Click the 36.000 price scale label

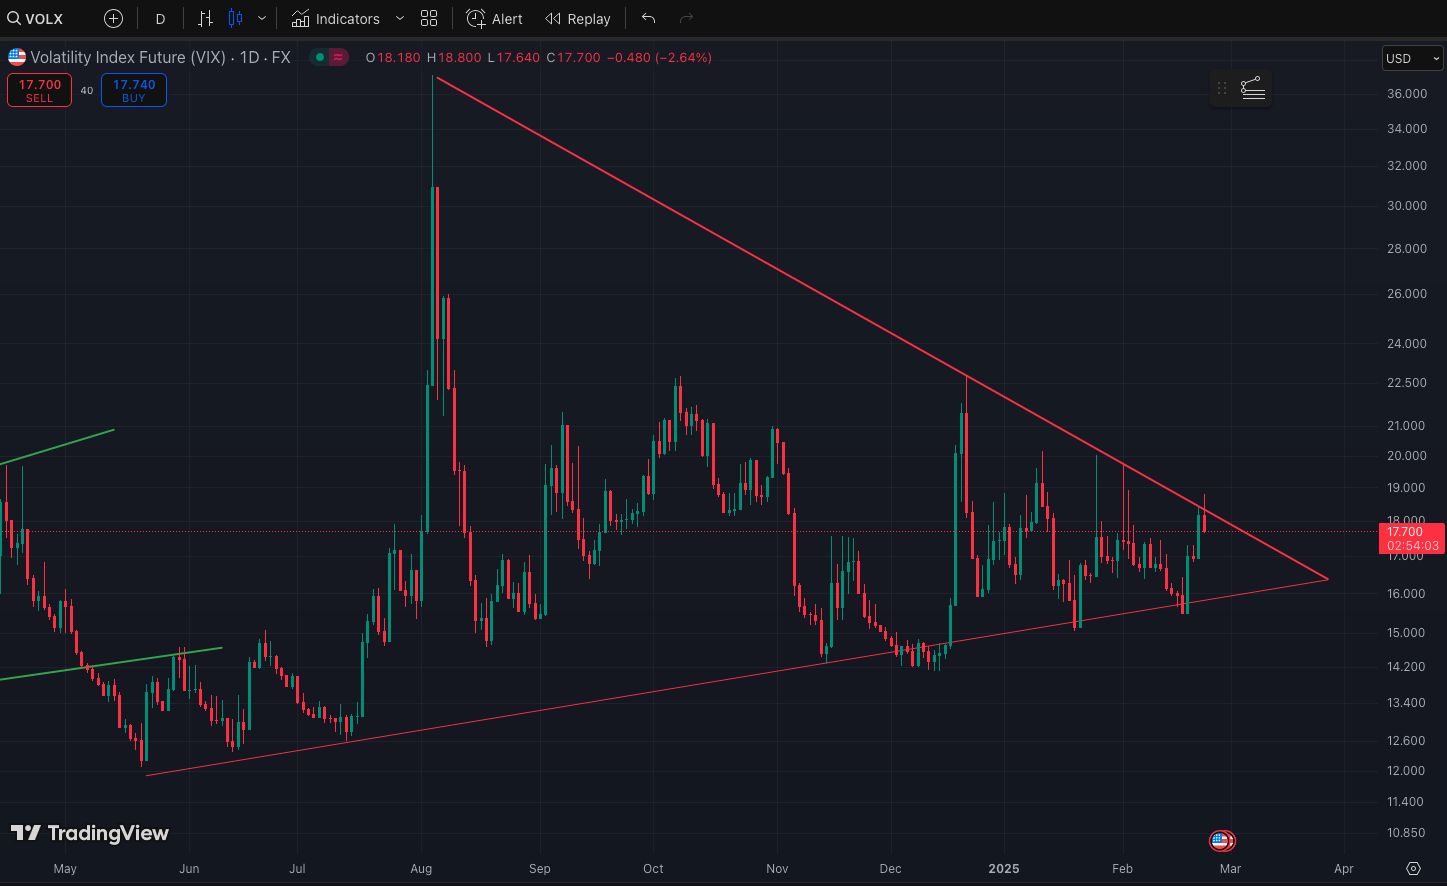click(x=1407, y=94)
